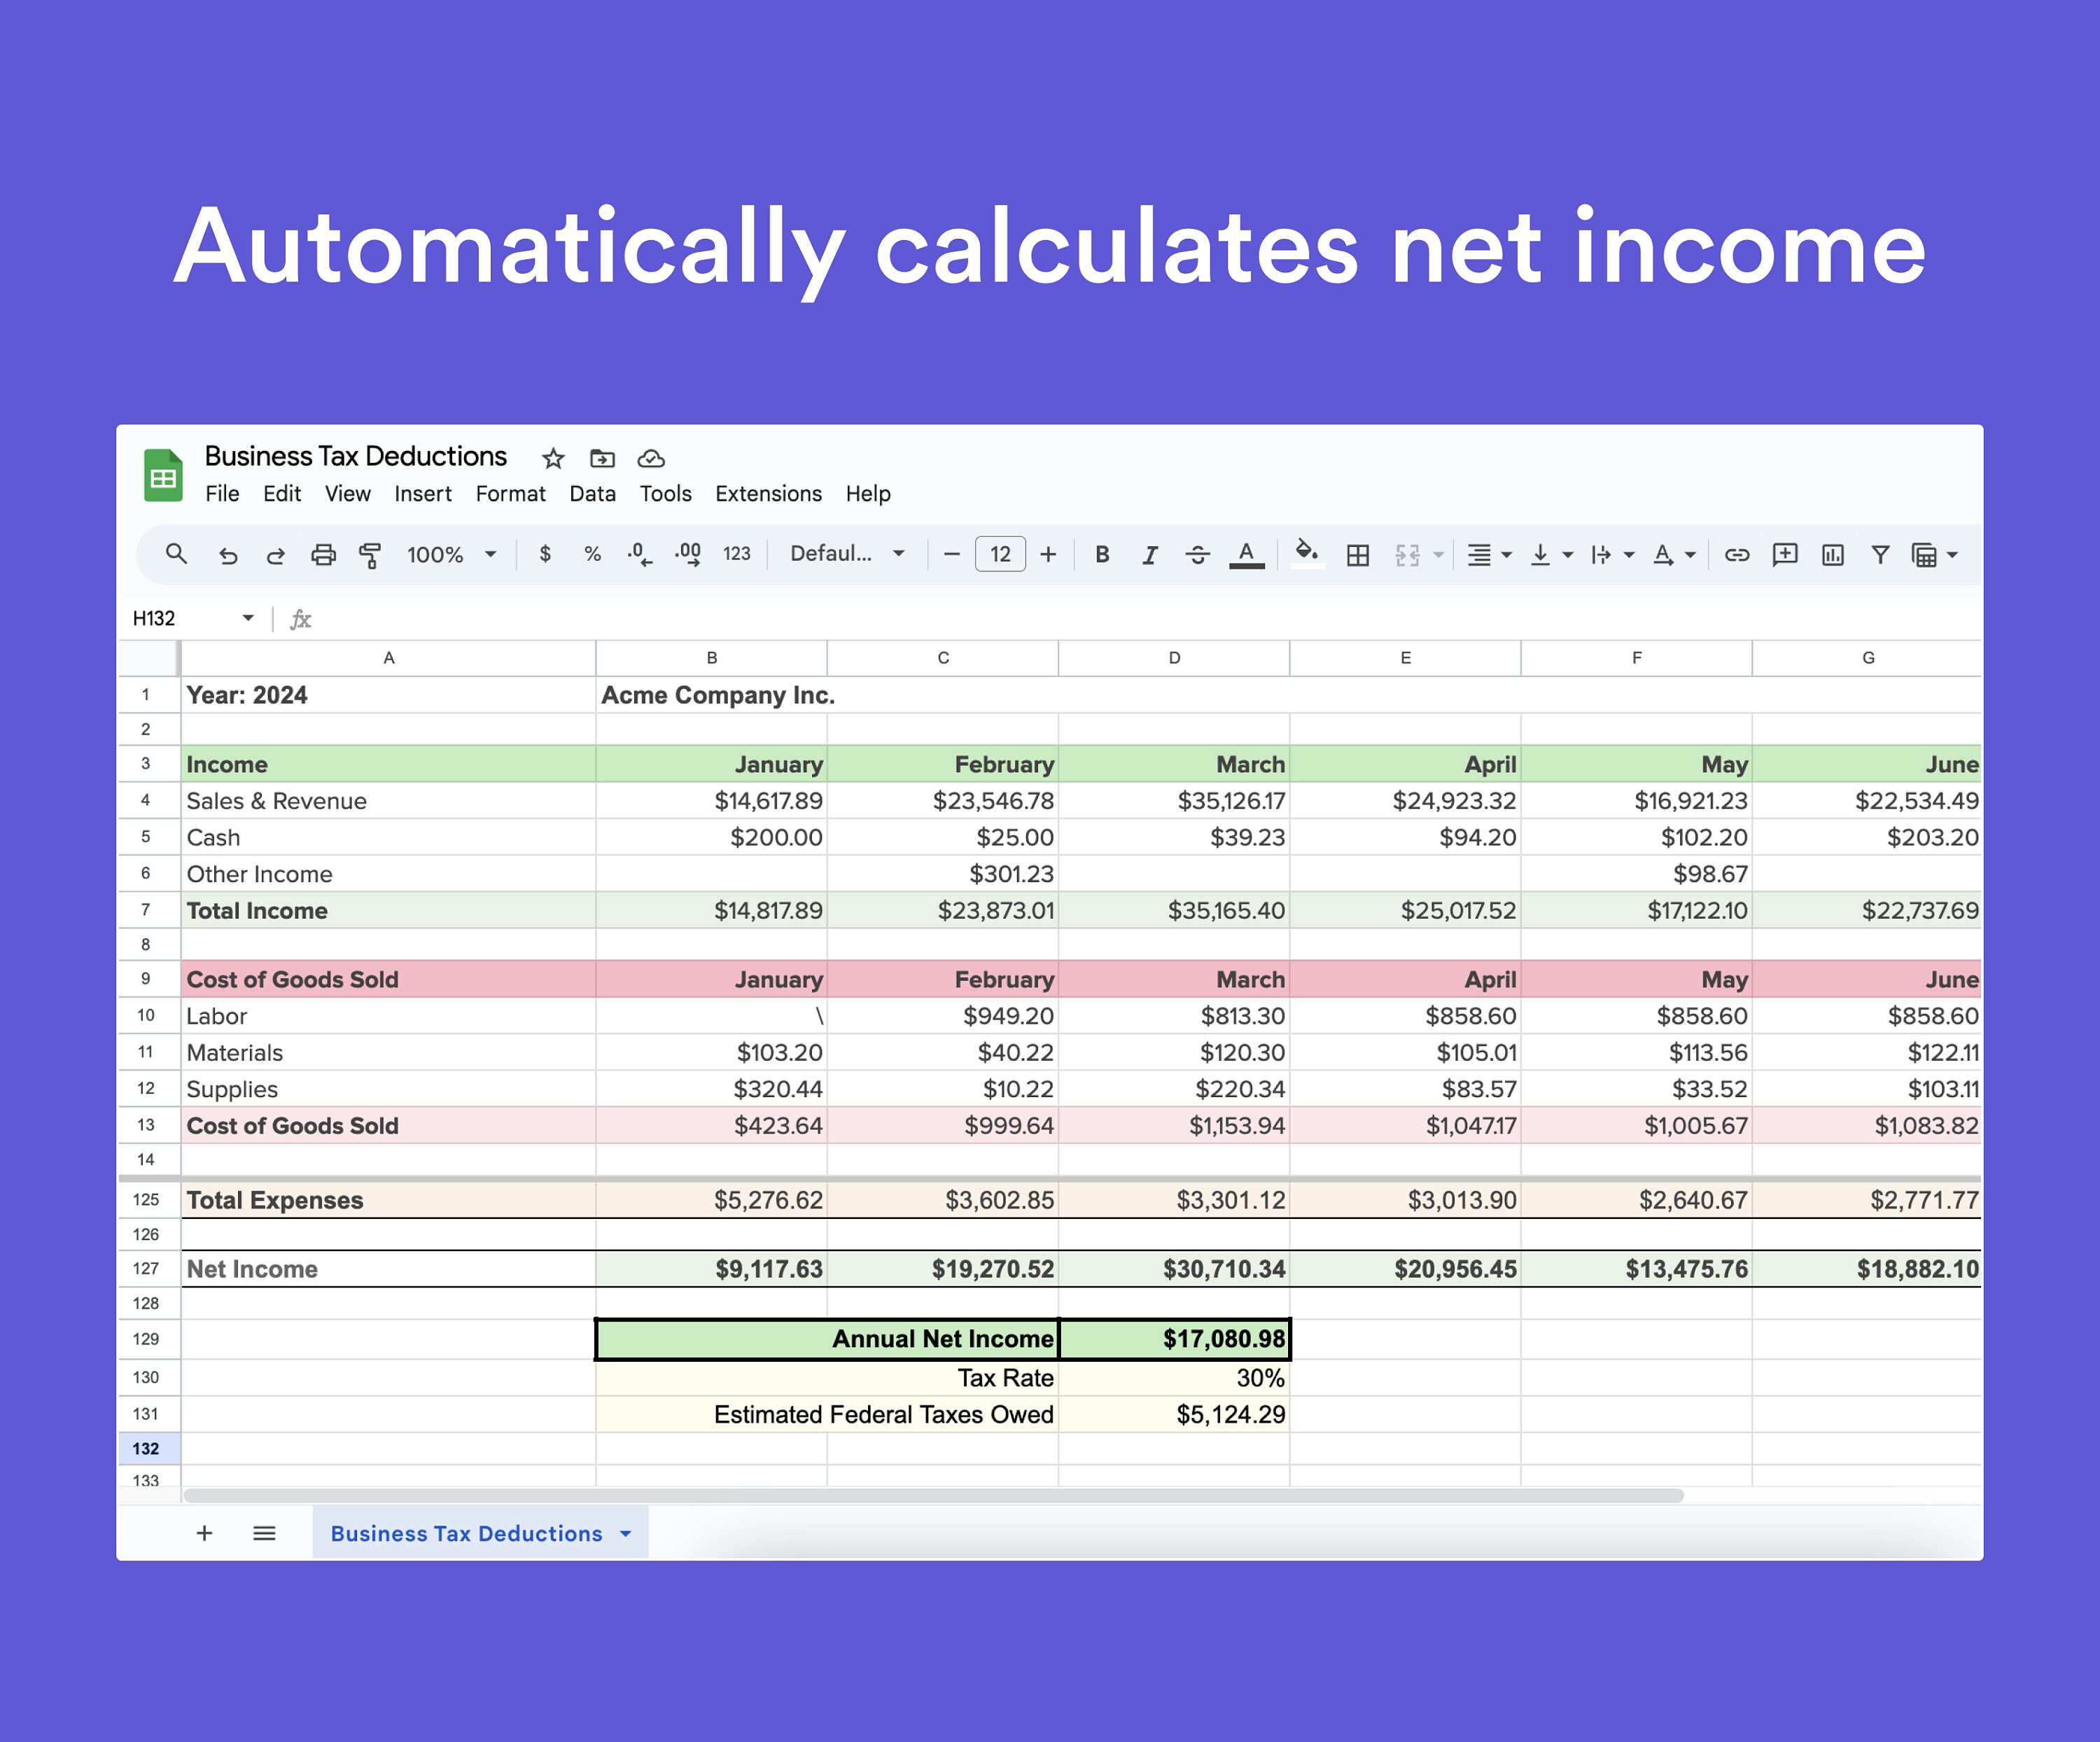Create a filter

[1880, 555]
